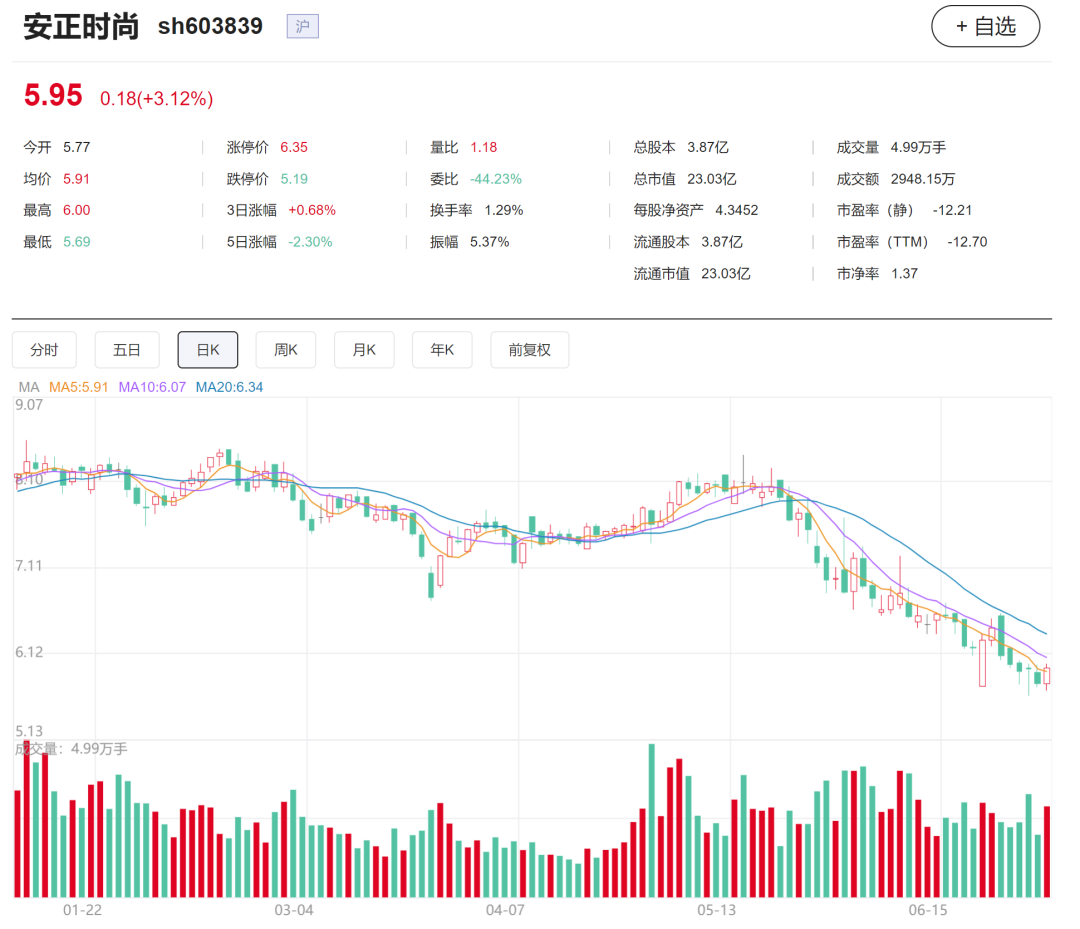Select the 日K chart tab
Screen dimensions: 1080x929
coord(208,350)
